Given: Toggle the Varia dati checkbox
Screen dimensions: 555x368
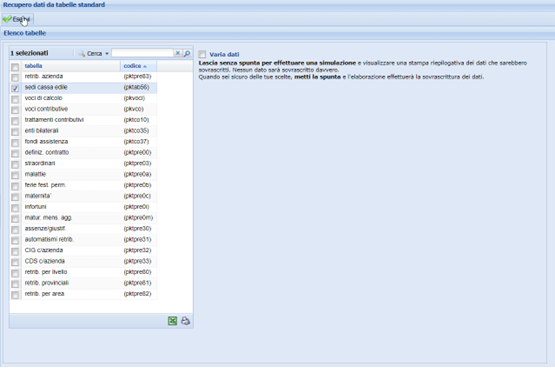Looking at the screenshot, I should (202, 54).
